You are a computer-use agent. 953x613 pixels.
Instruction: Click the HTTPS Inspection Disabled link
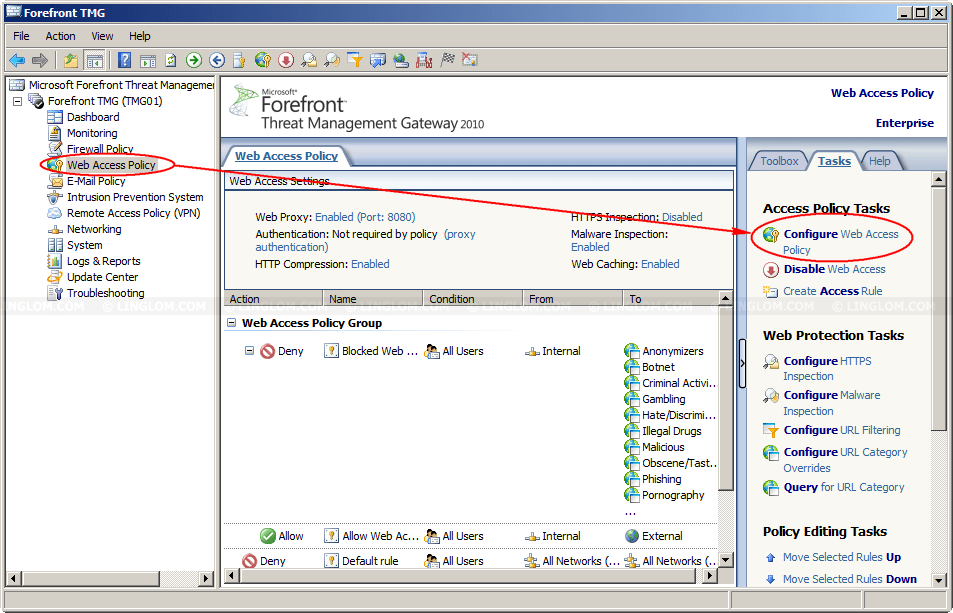point(682,217)
